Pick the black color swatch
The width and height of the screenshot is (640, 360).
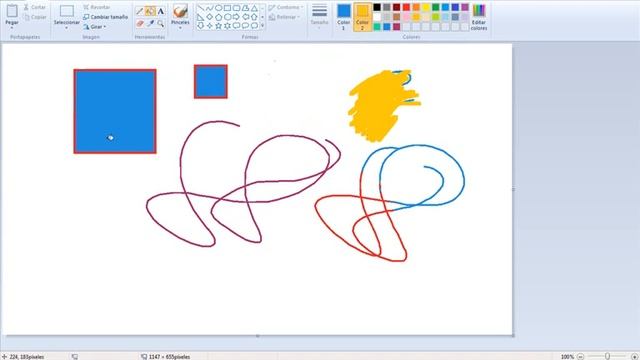[377, 7]
